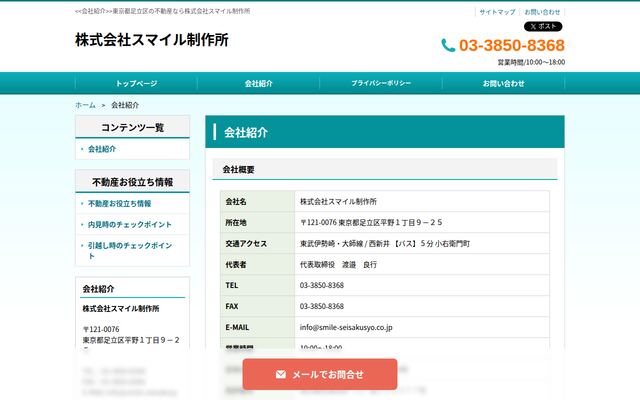
Task: Click 株式会社スマイル制作所 in the 会社名 row
Action: [338, 201]
